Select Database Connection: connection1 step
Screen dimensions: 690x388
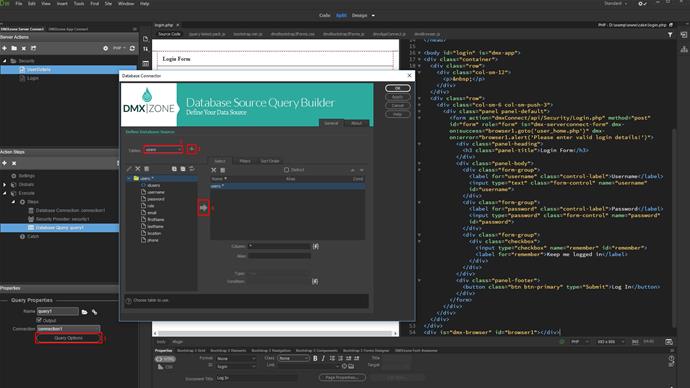click(x=70, y=211)
